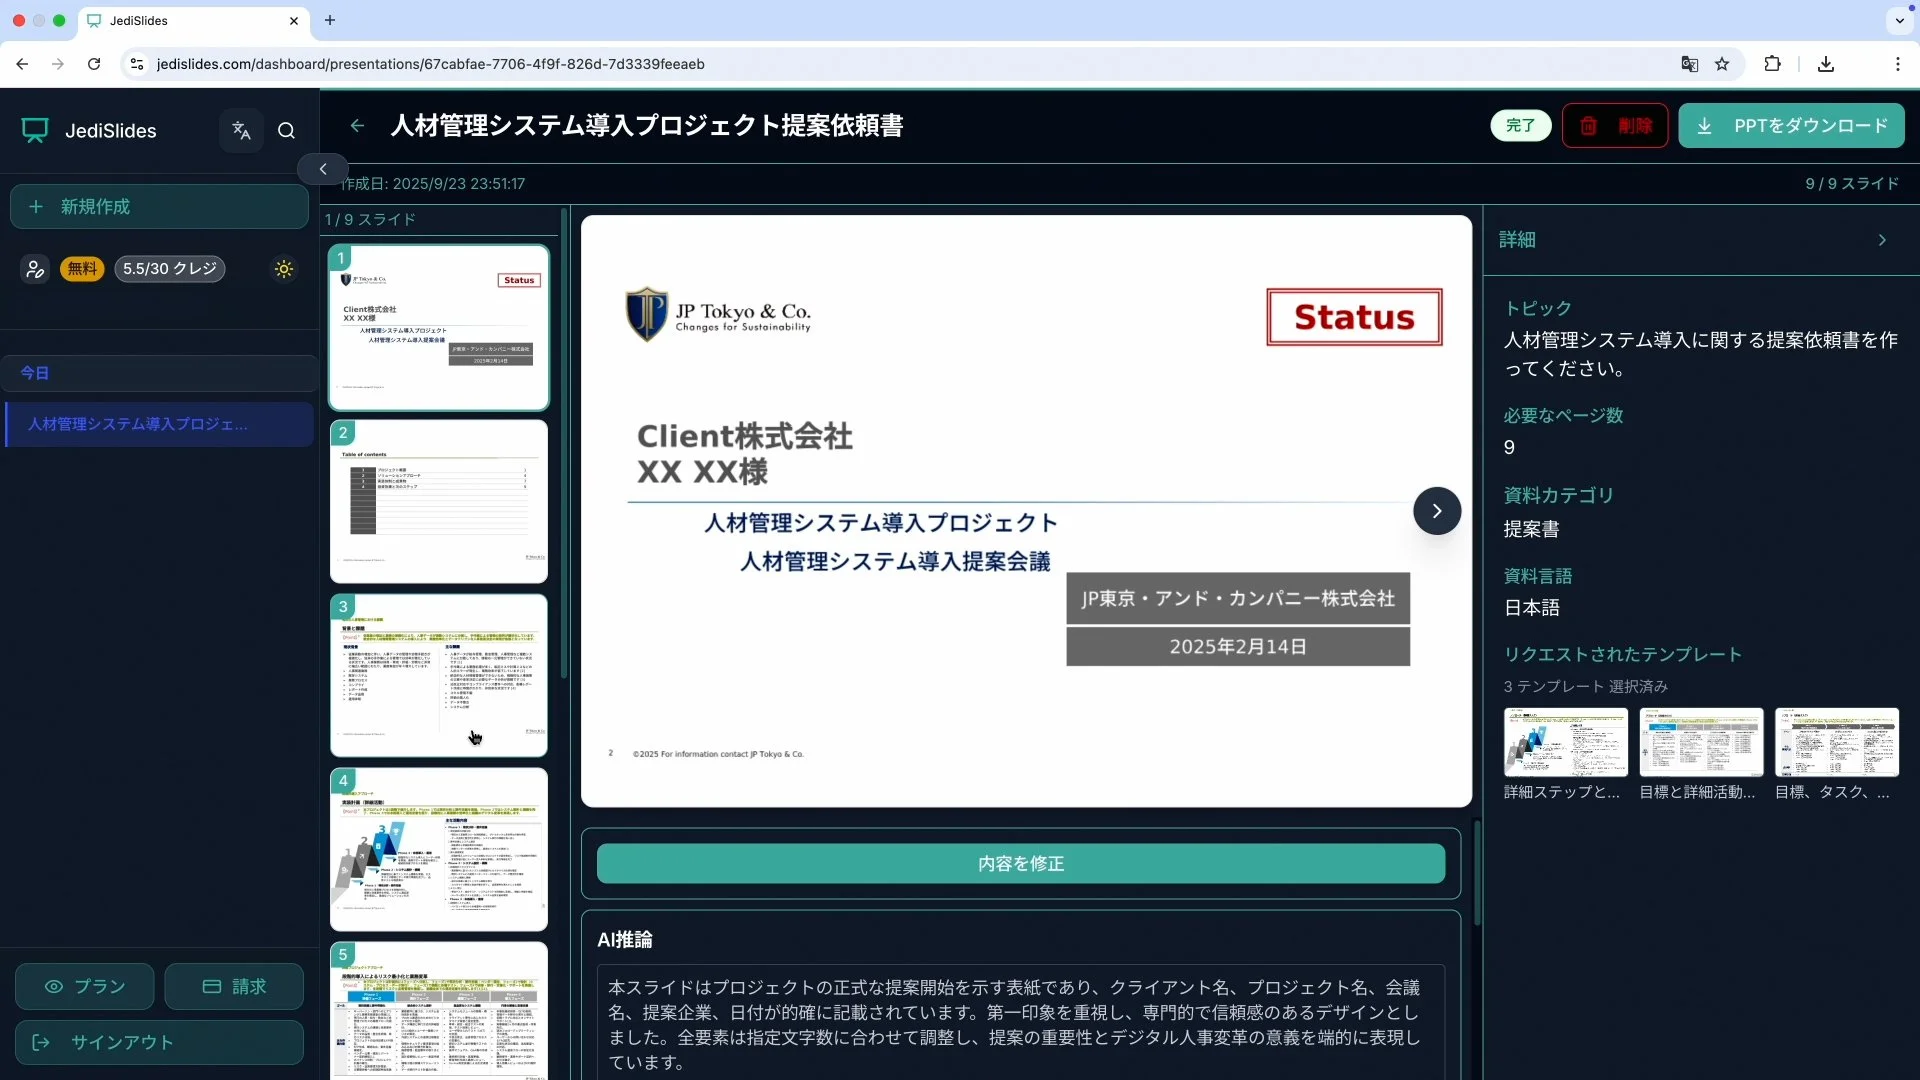1920x1080 pixels.
Task: Click the 内容を修正 button
Action: (1020, 863)
